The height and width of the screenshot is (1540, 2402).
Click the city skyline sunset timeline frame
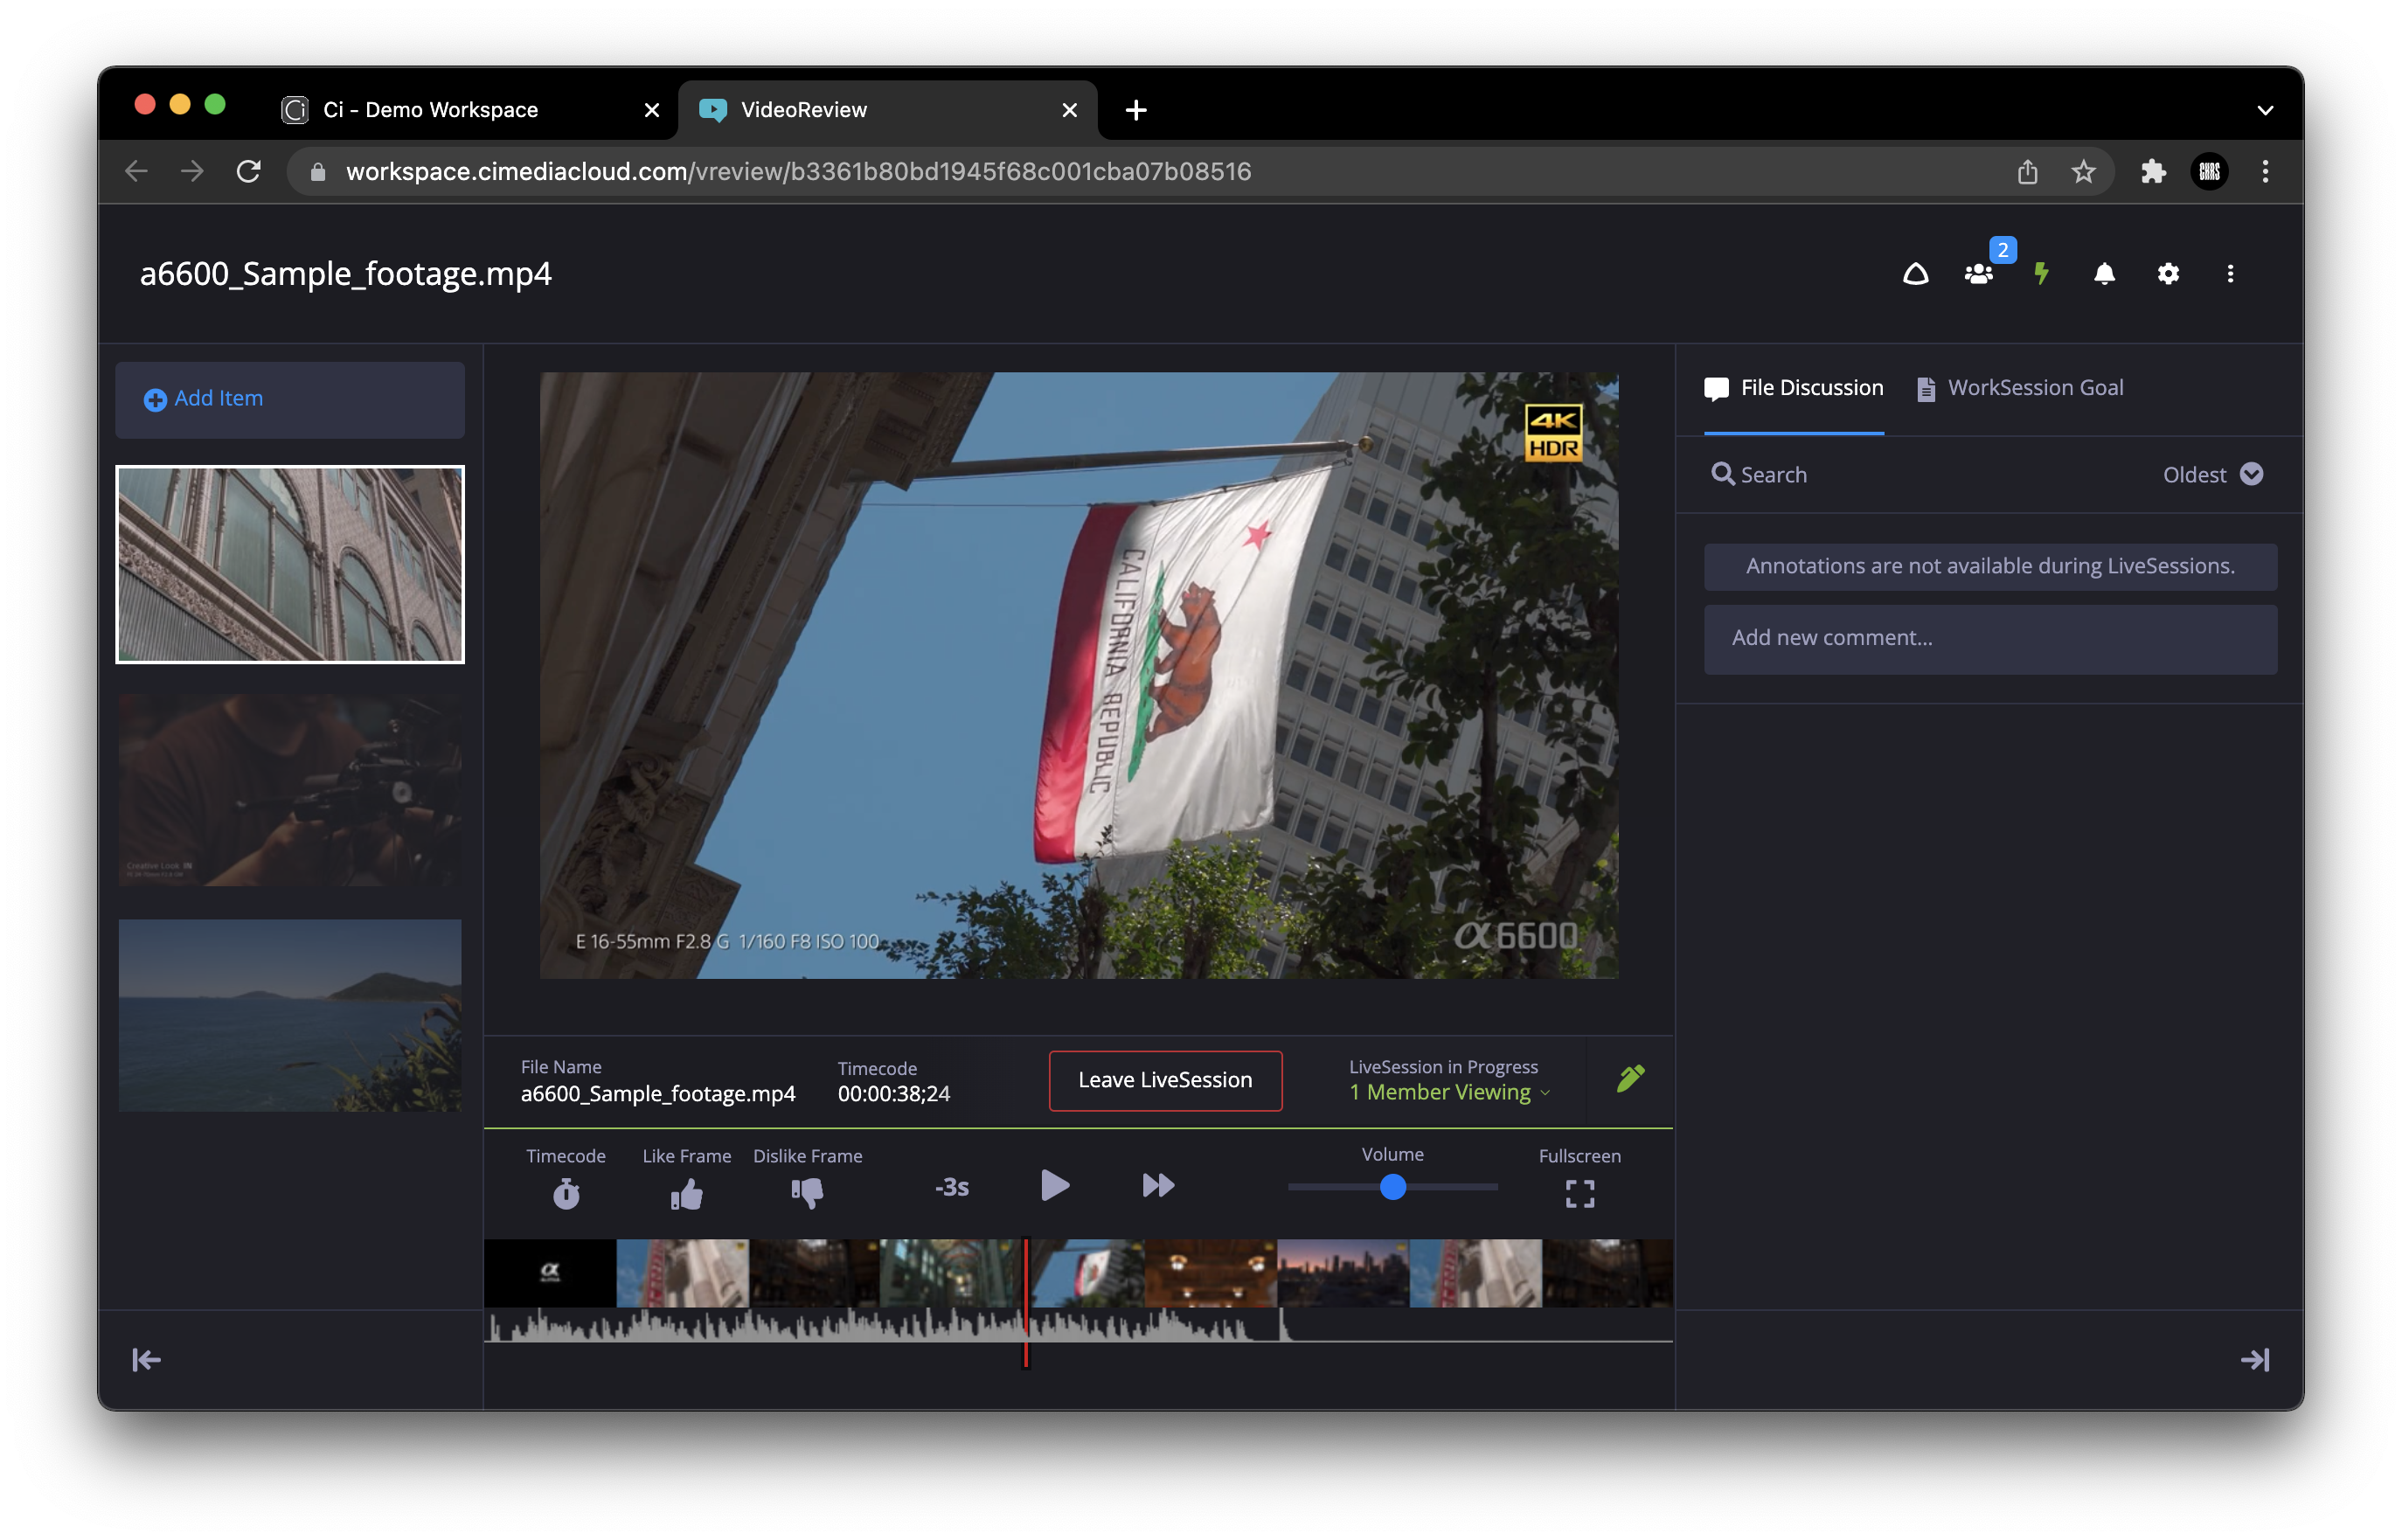(1342, 1272)
